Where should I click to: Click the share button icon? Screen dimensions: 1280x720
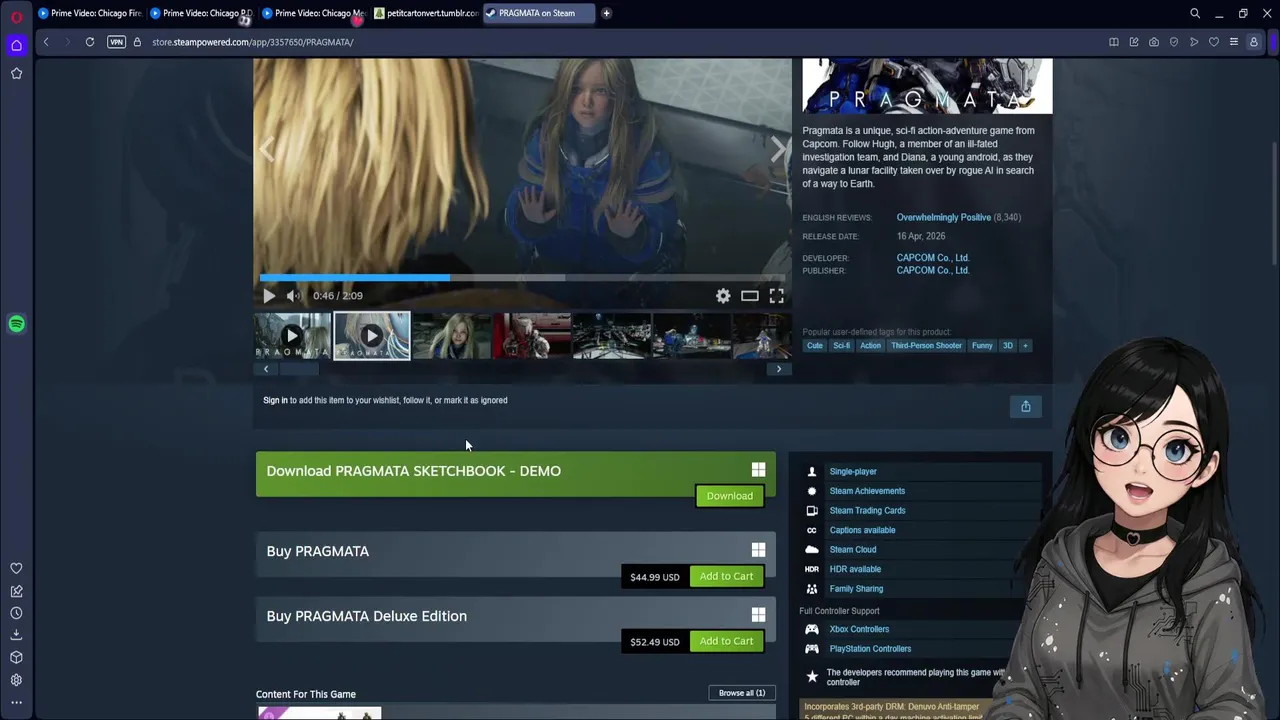(1025, 406)
